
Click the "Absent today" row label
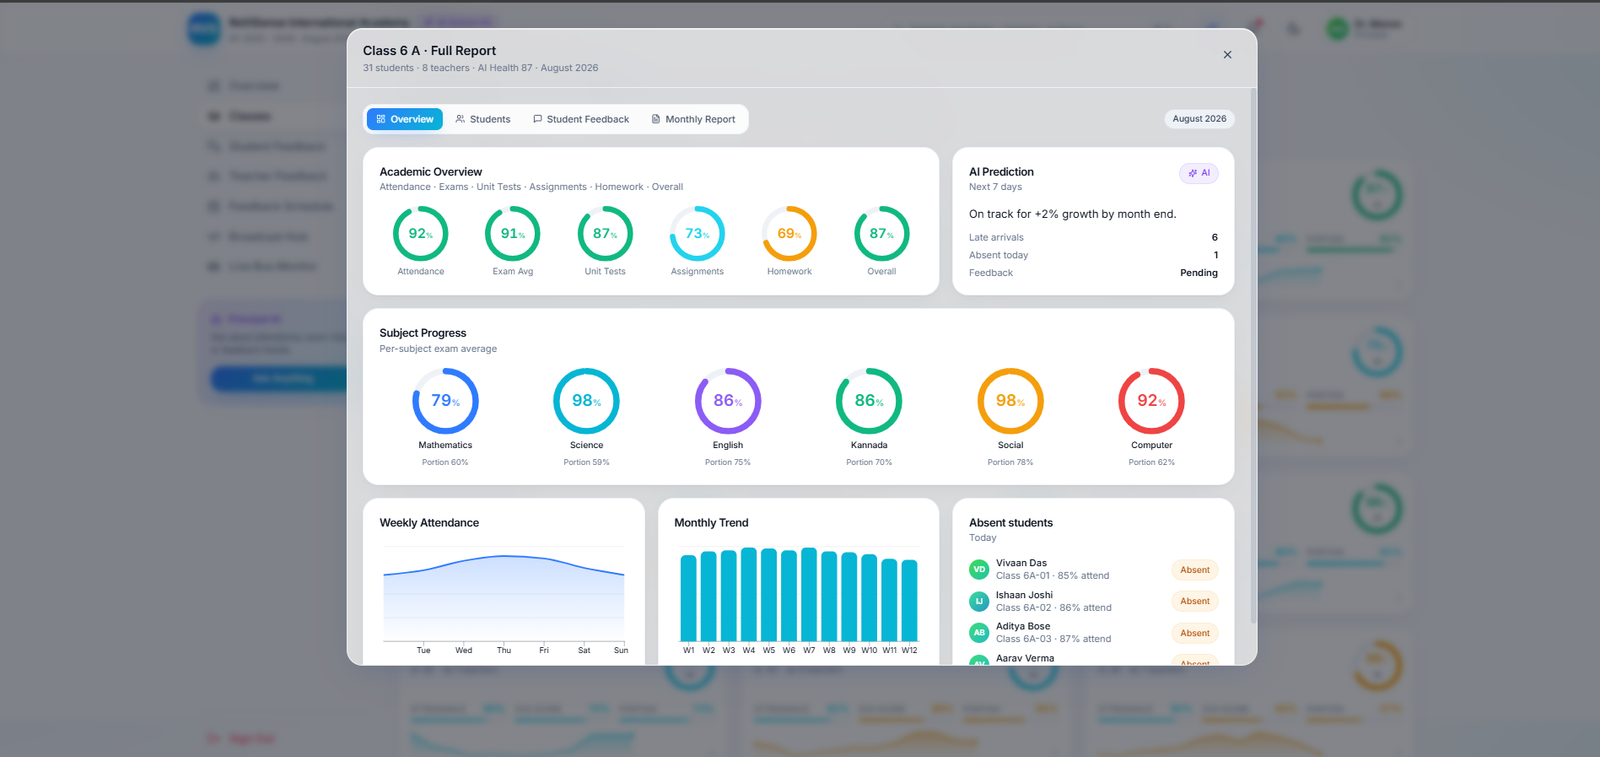(998, 255)
